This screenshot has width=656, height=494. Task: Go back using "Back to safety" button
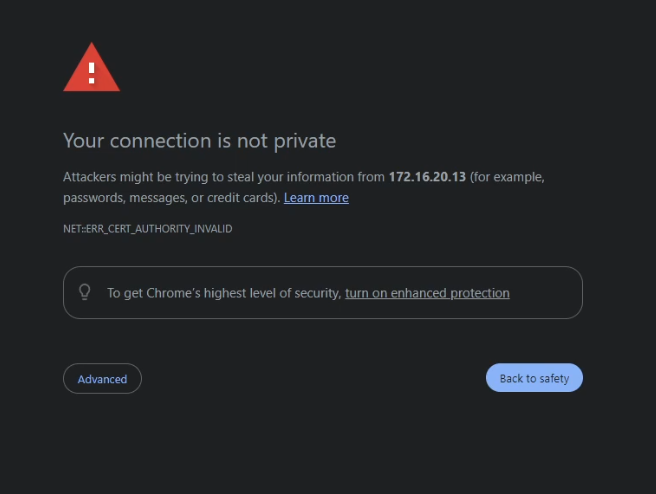point(534,378)
